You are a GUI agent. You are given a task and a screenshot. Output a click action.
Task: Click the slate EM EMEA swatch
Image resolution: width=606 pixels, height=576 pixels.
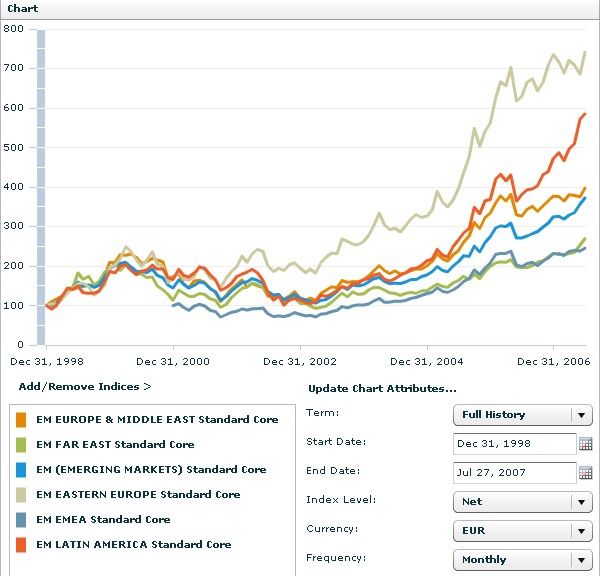[22, 519]
